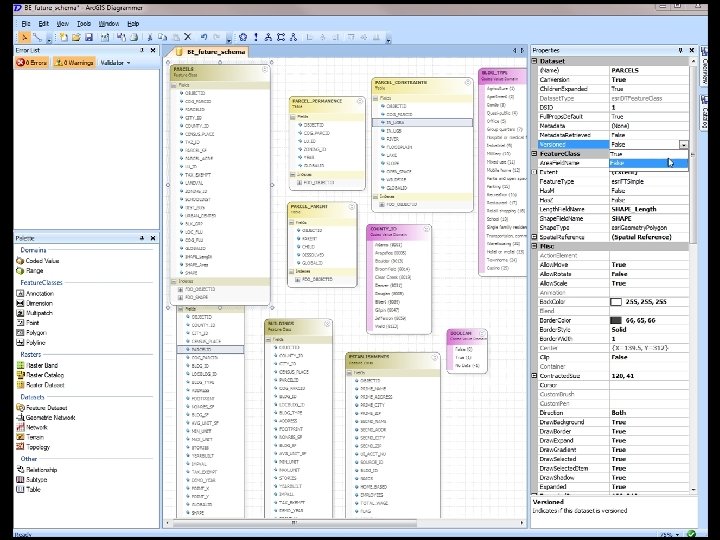Screen dimensions: 720x540
Task: Expand the SpatialReference property
Action: pos(534,237)
